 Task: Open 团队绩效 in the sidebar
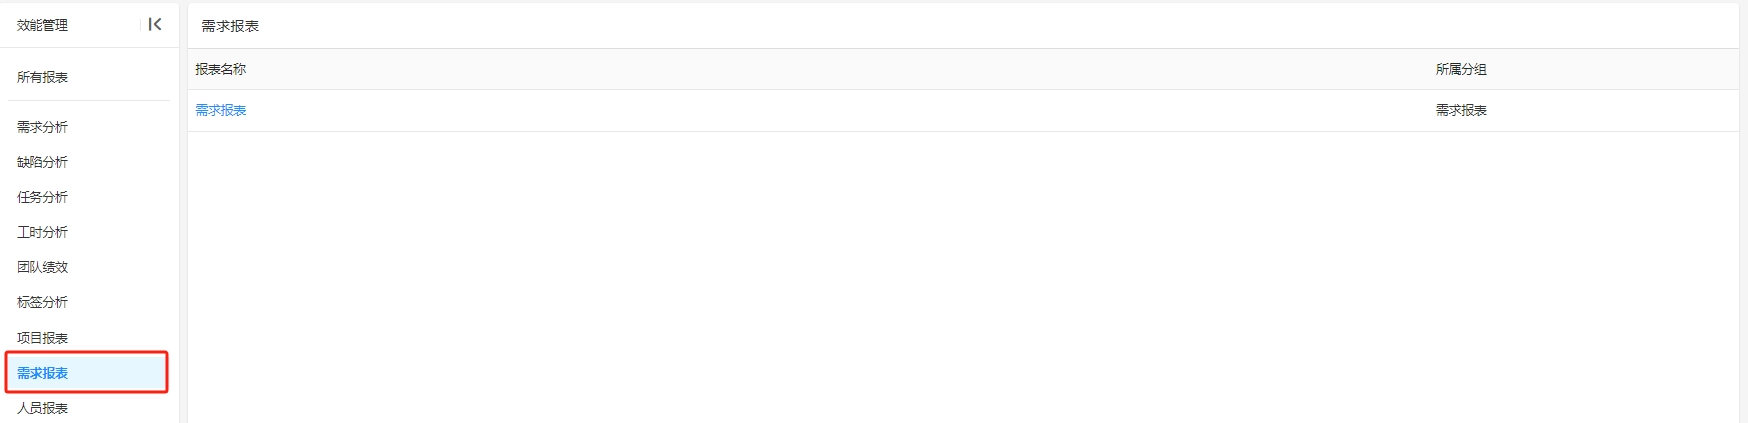pos(42,267)
